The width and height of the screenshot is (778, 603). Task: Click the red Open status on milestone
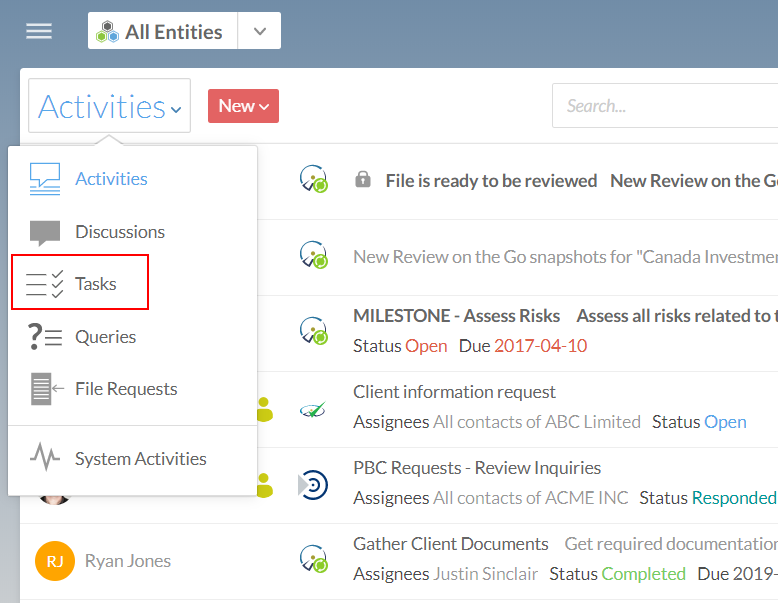point(426,346)
